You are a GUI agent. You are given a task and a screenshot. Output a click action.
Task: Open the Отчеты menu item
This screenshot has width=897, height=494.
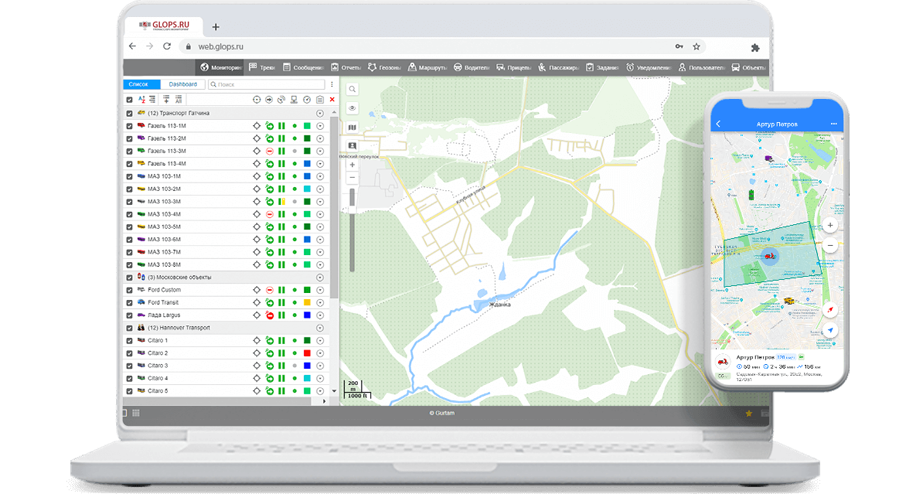(x=346, y=67)
